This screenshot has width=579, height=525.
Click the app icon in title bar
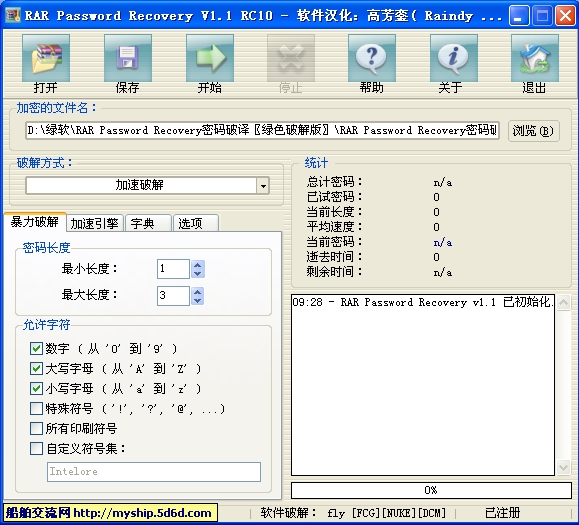click(x=12, y=15)
